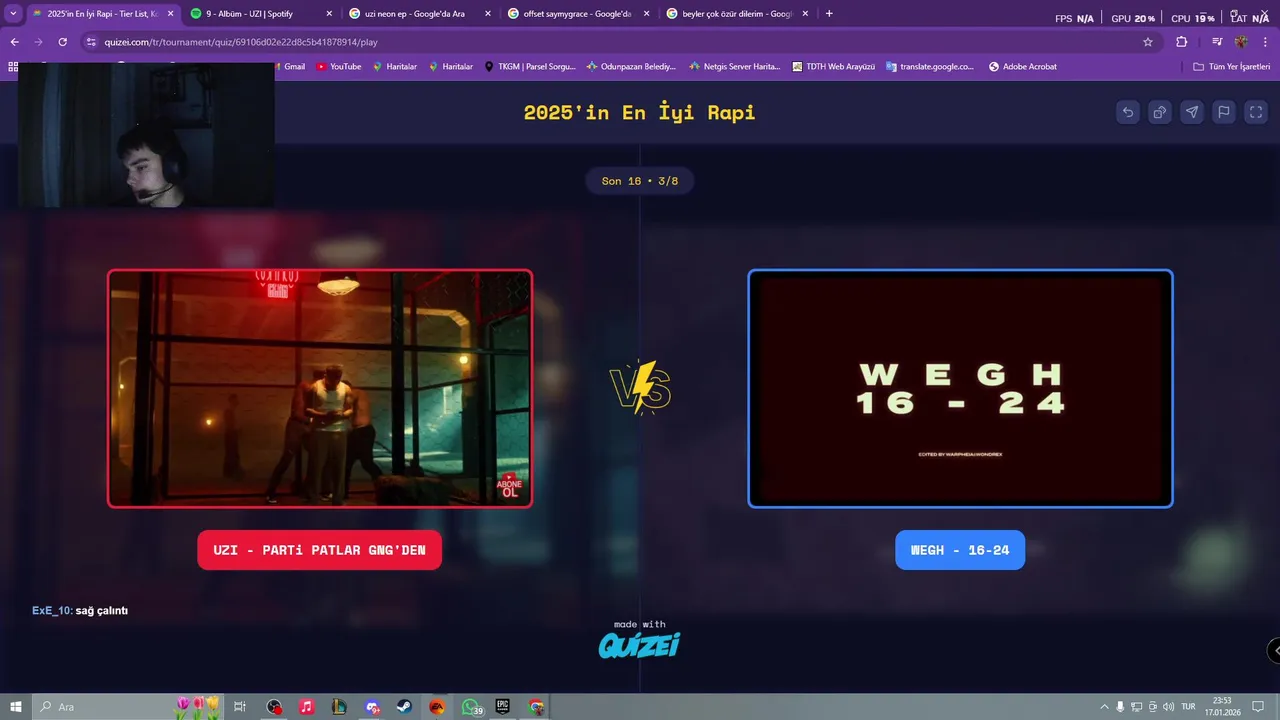1280x720 pixels.
Task: Select the WEGH 16-24 video thumbnail
Action: click(x=960, y=388)
